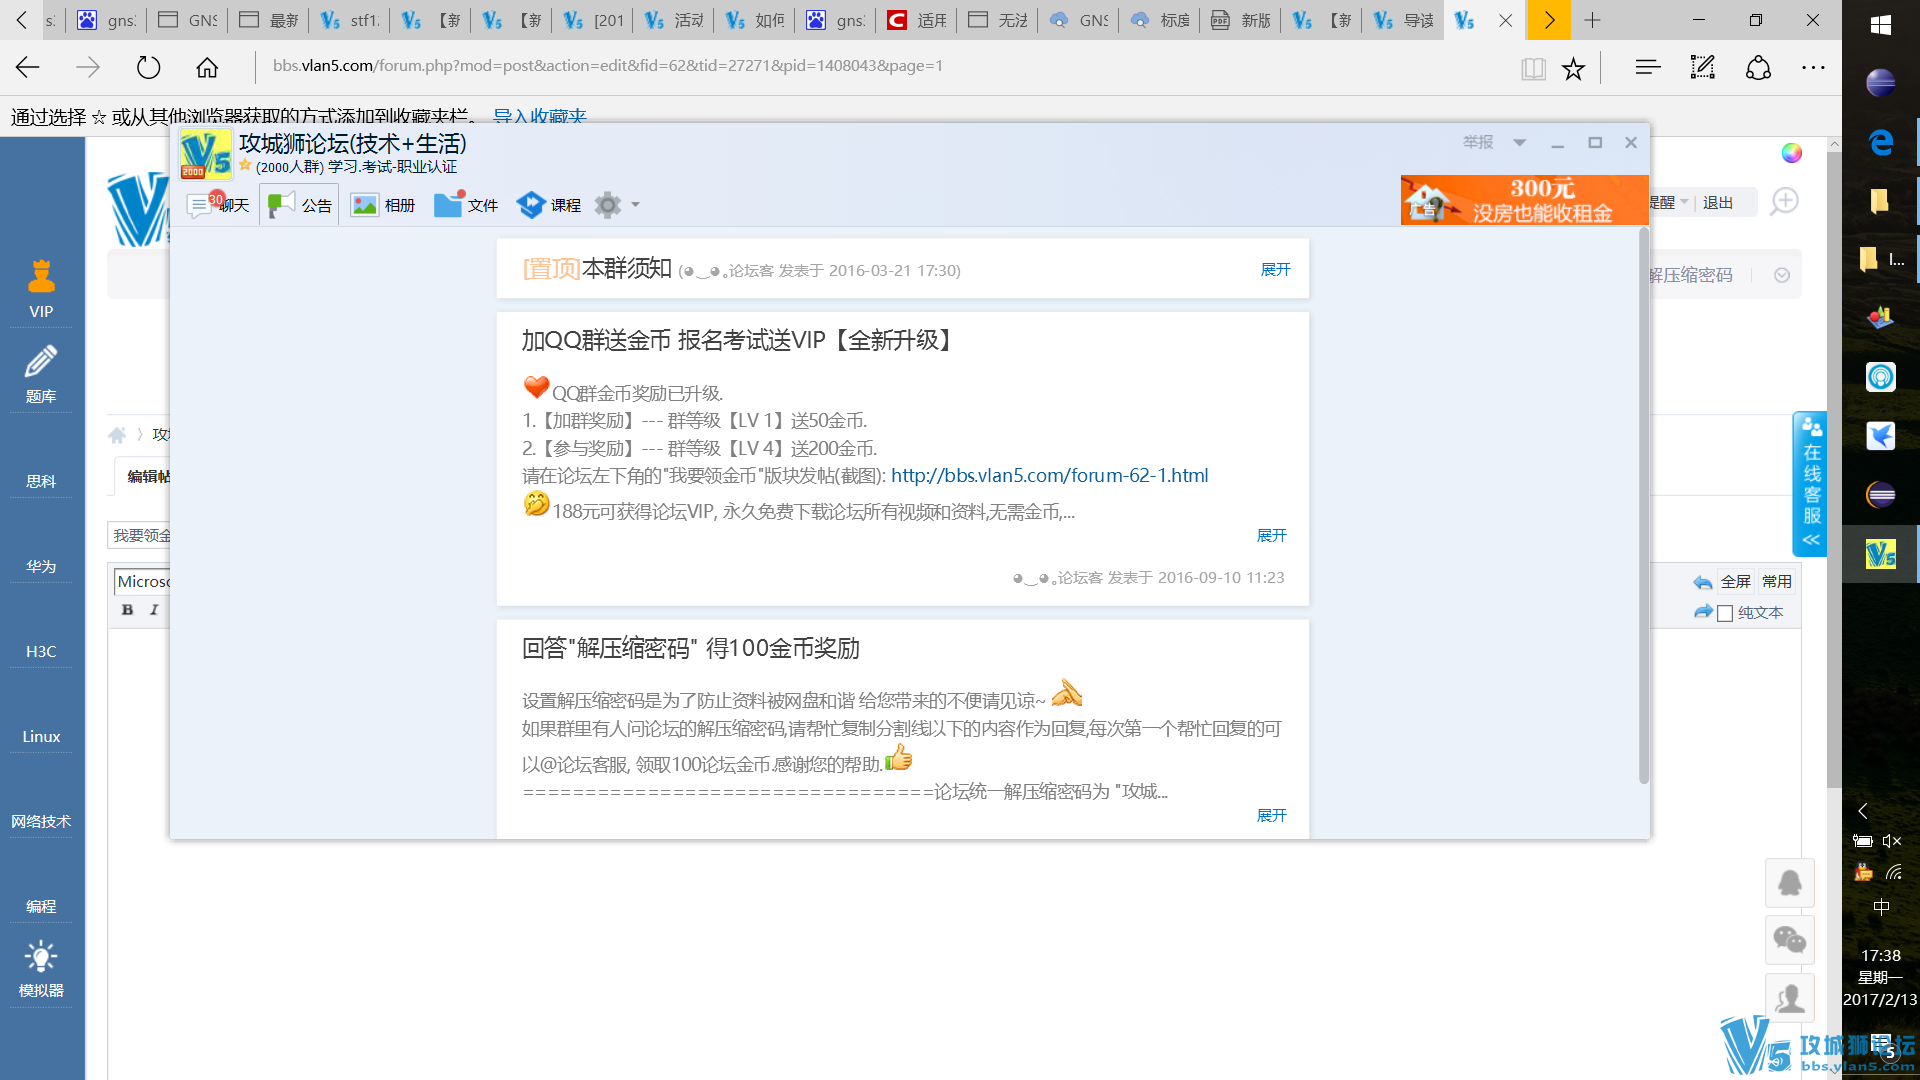
Task: Open the browser more options menu
Action: pos(1813,67)
